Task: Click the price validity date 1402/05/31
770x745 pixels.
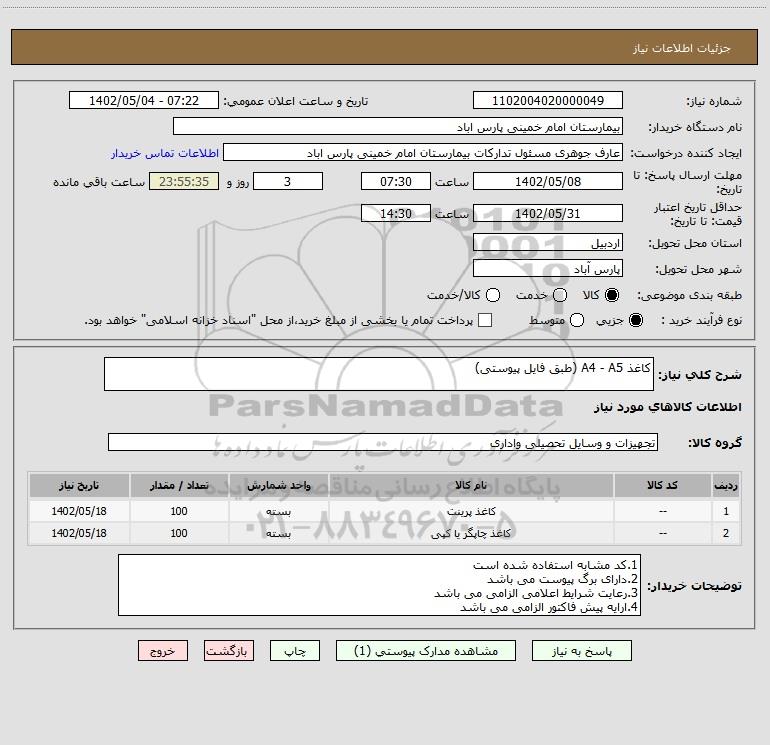Action: (548, 214)
